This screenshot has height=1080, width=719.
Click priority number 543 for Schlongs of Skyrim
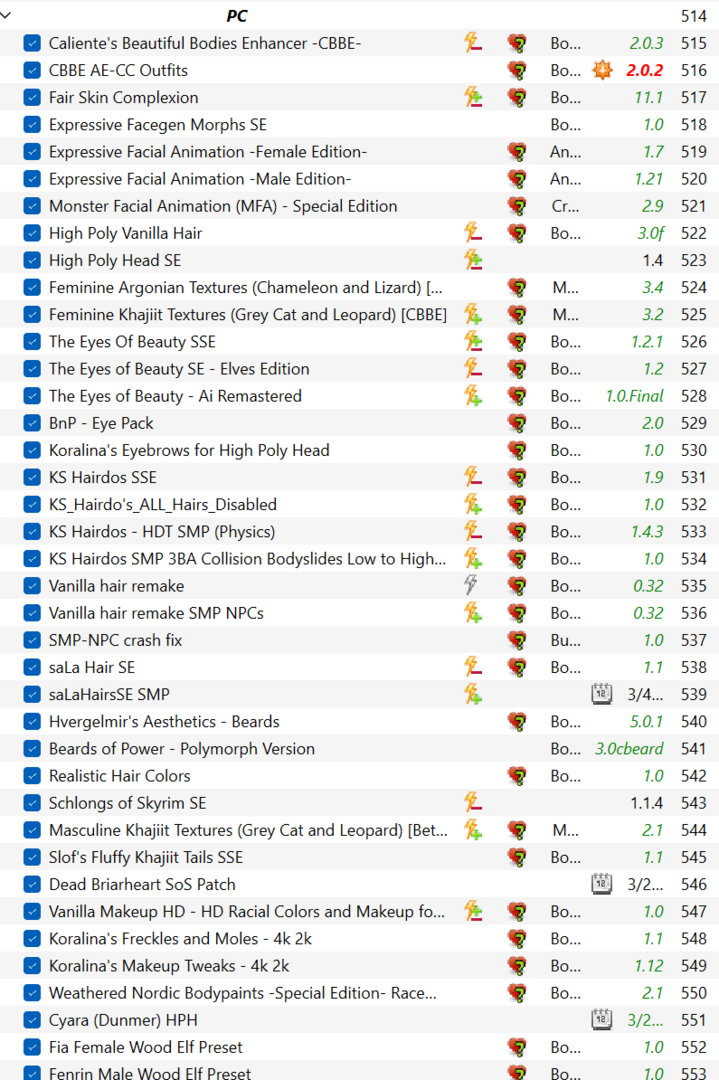coord(694,803)
